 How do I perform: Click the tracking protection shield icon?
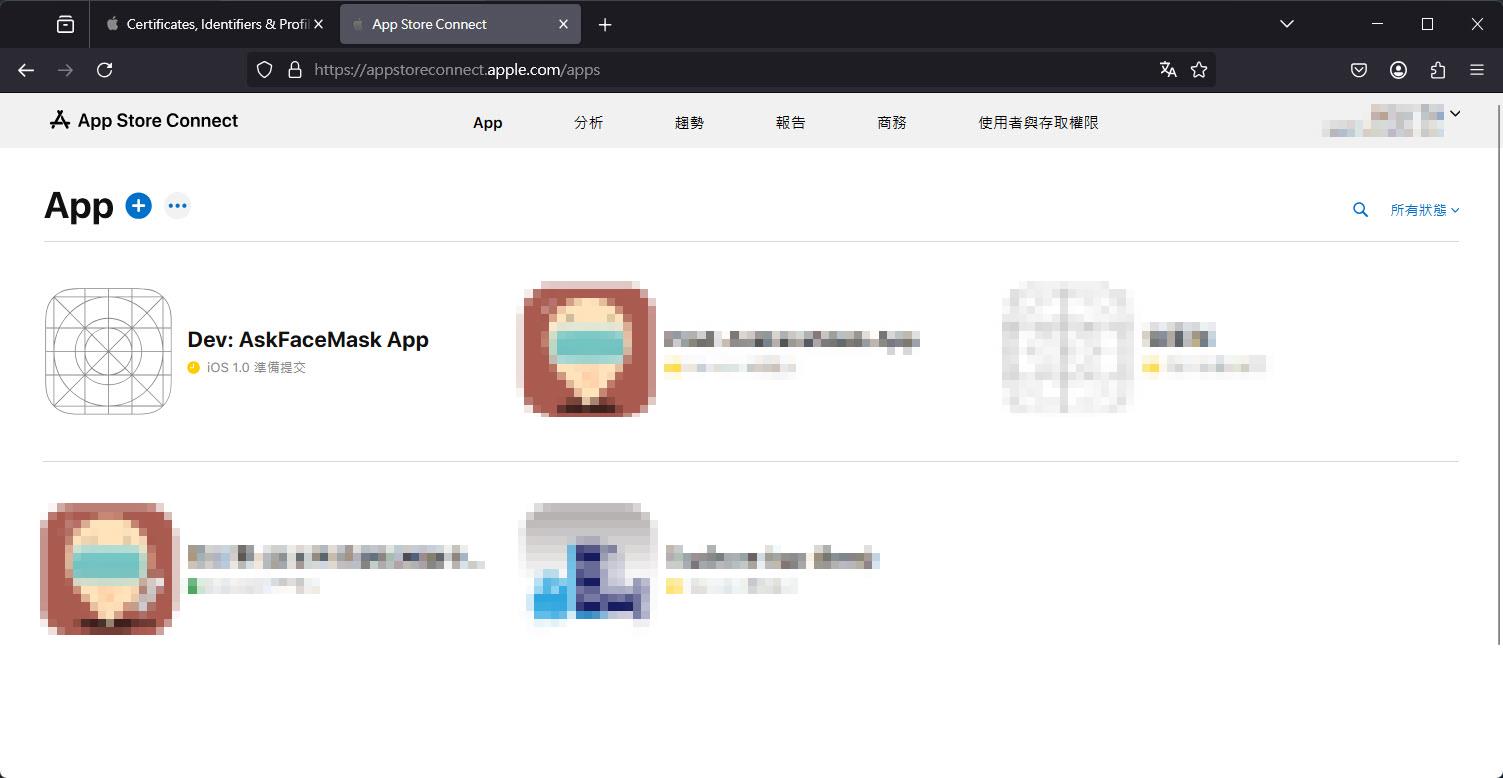264,70
